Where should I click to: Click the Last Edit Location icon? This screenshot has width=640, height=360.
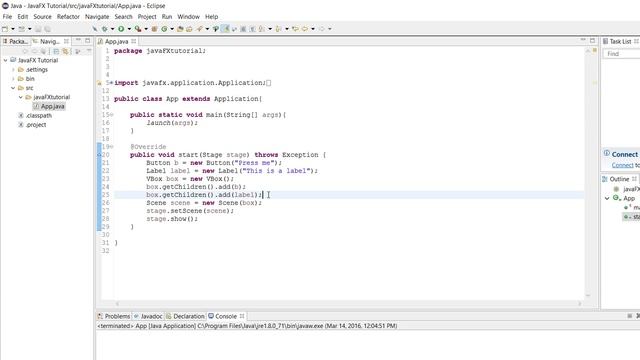point(295,29)
